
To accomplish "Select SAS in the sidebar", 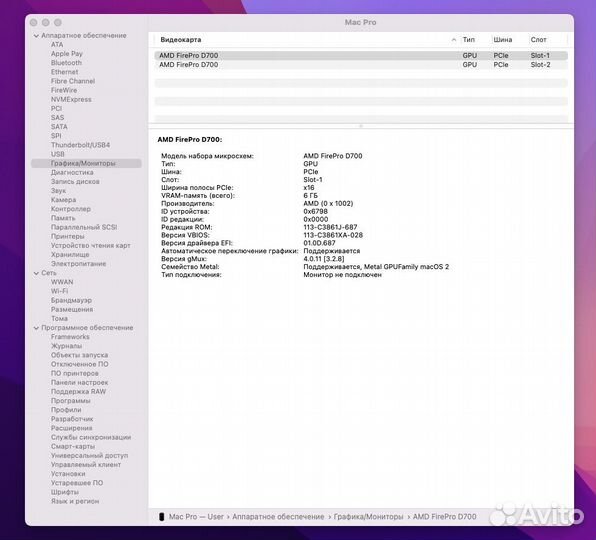I will pyautogui.click(x=57, y=117).
